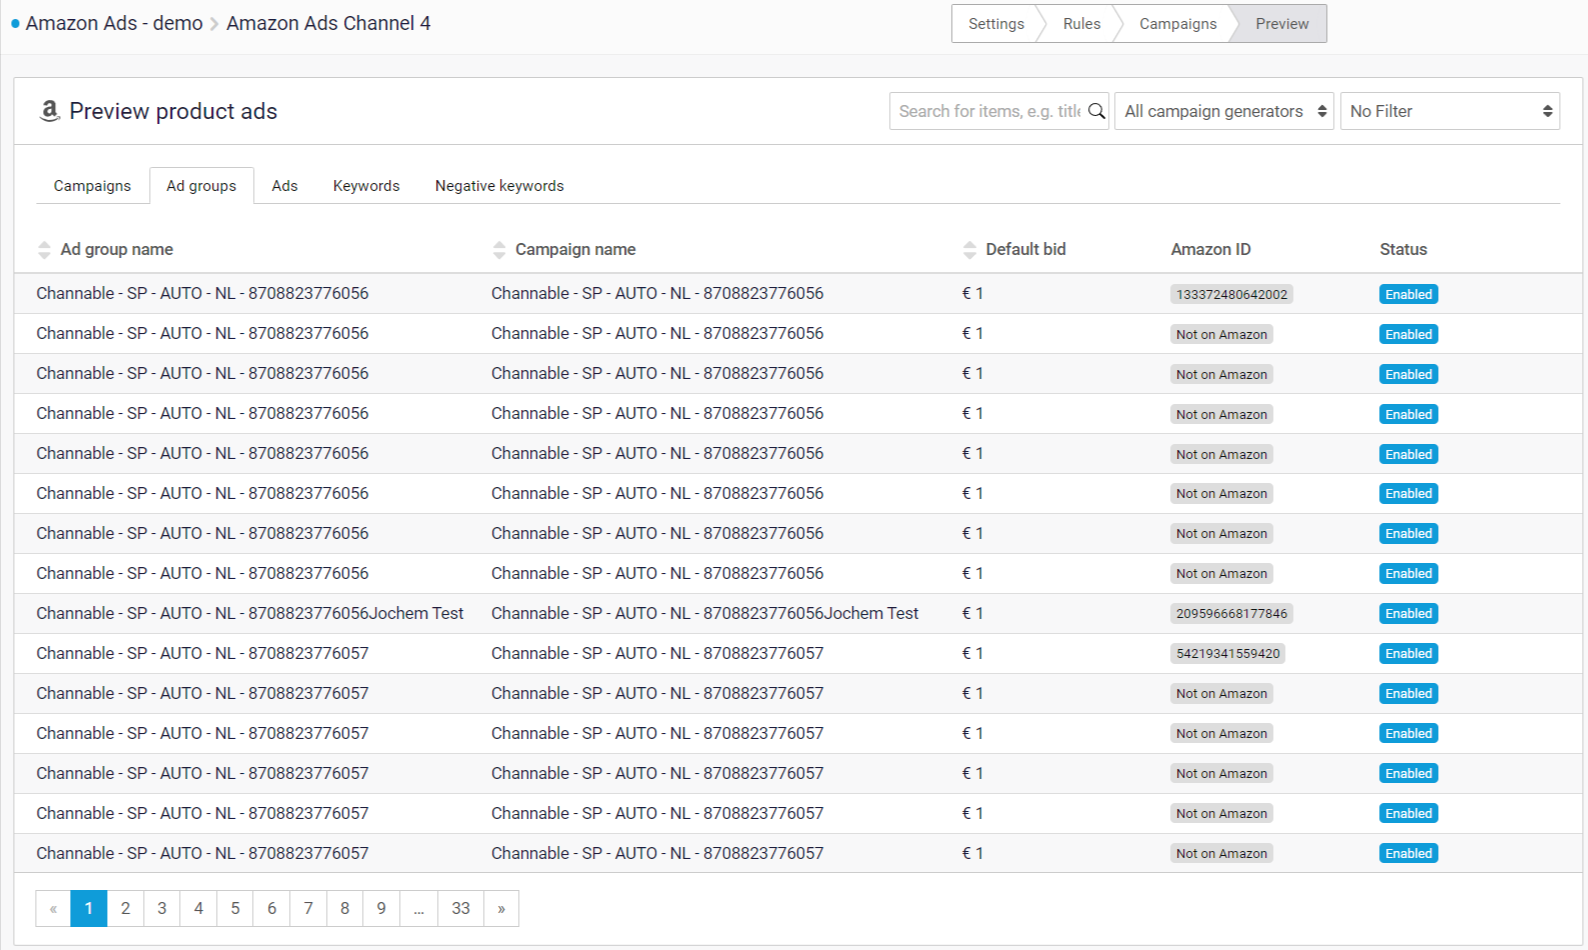Click the Amazon logo icon
The width and height of the screenshot is (1588, 950).
click(x=49, y=111)
